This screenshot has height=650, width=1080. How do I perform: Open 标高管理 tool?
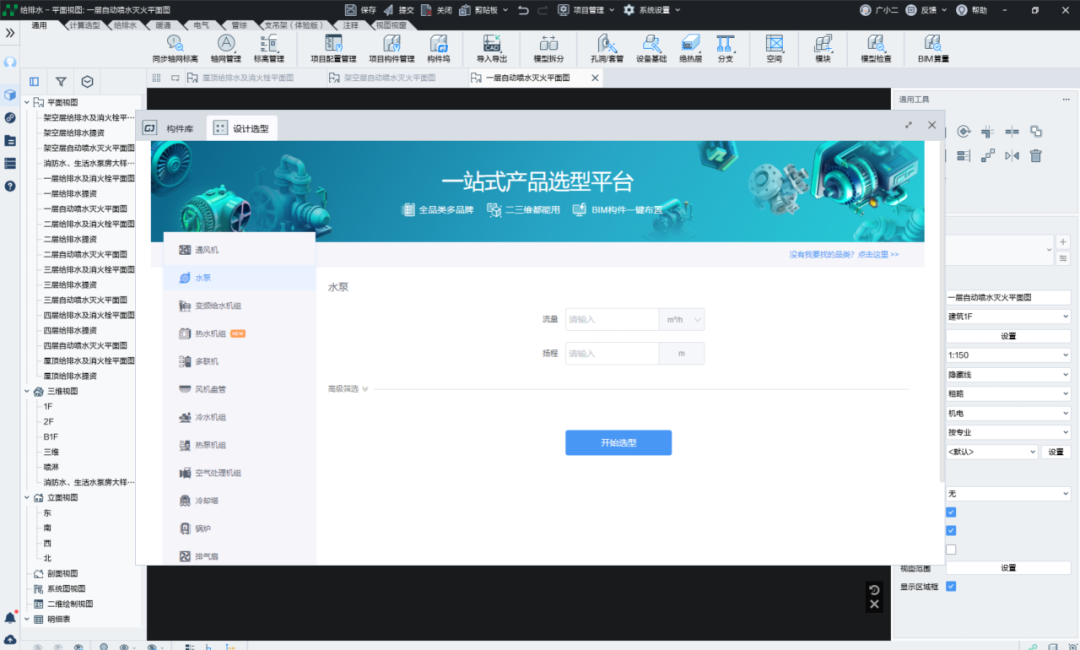[269, 48]
